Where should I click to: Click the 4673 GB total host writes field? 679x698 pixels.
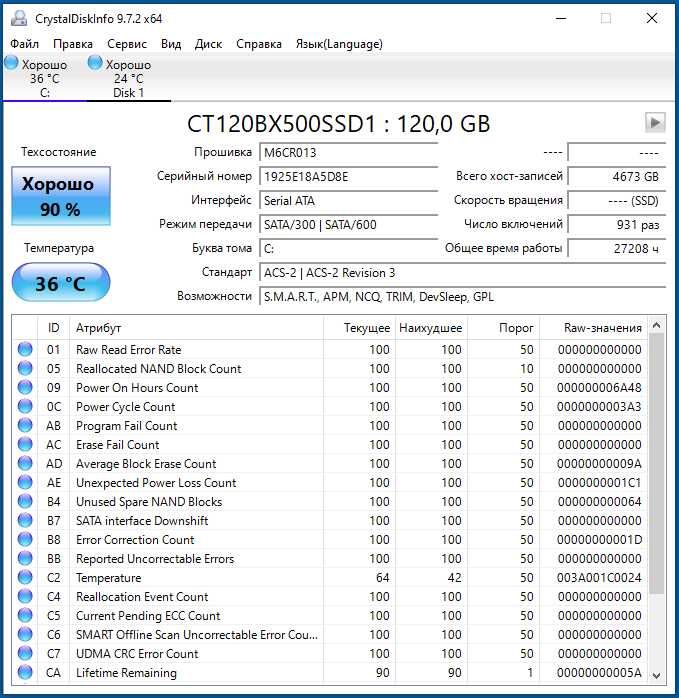tap(617, 177)
